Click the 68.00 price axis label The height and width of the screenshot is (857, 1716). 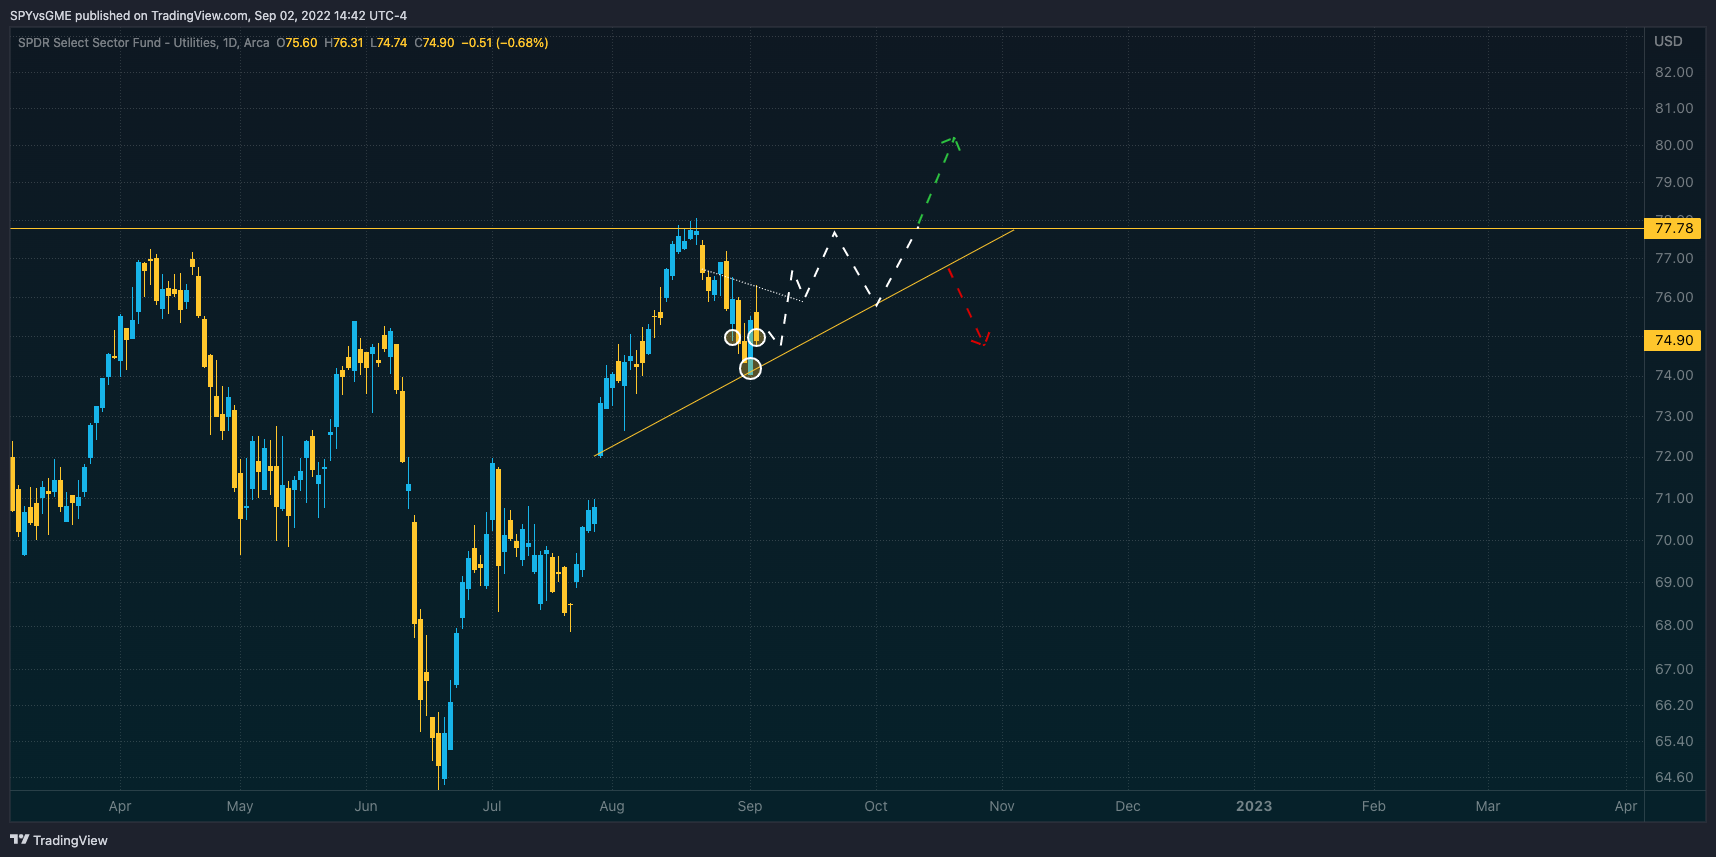point(1674,625)
